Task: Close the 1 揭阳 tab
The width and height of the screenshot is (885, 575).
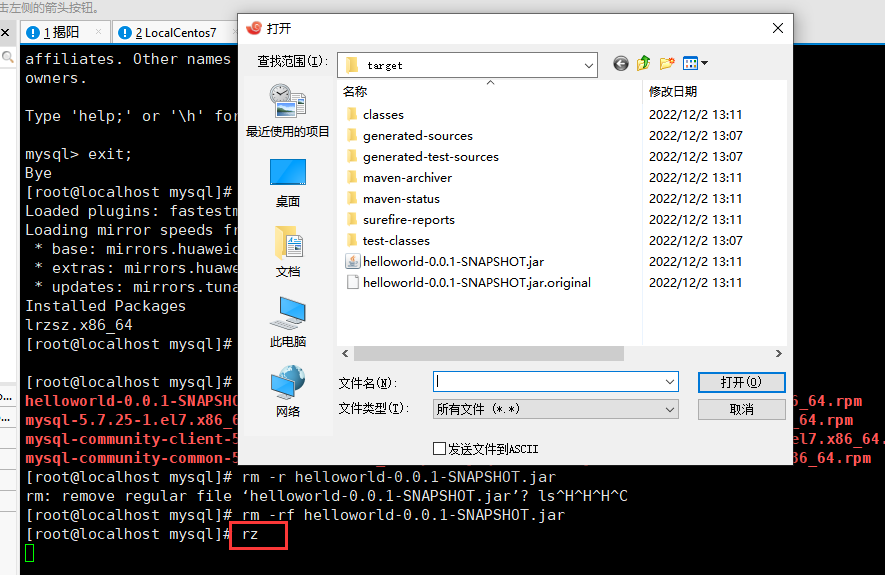Action: tap(99, 32)
